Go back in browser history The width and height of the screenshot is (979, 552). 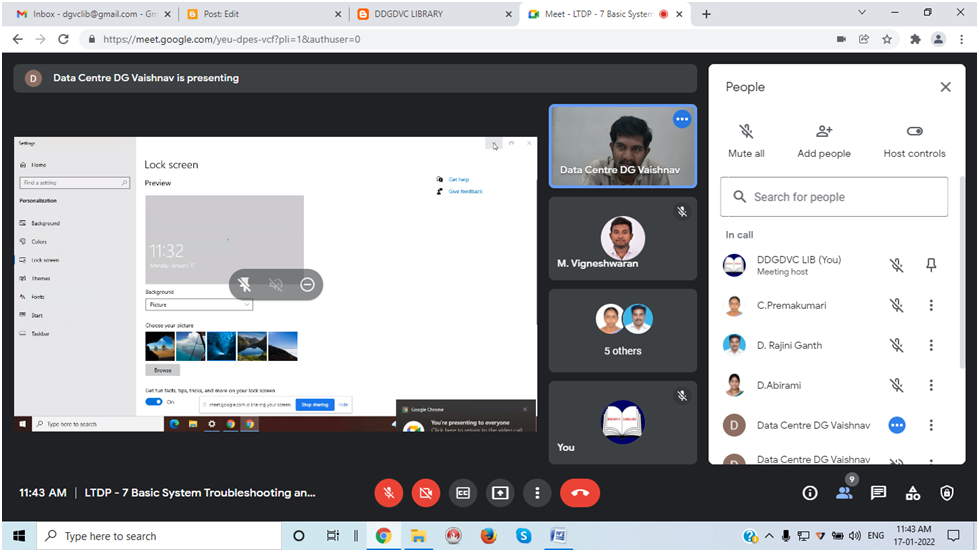pos(17,39)
